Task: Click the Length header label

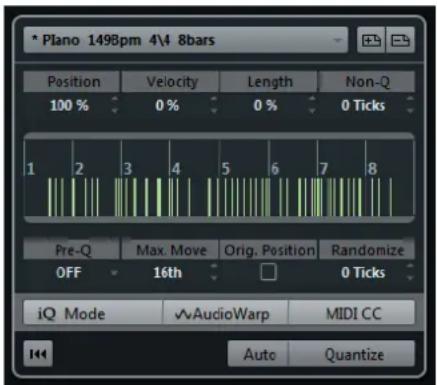Action: point(268,82)
